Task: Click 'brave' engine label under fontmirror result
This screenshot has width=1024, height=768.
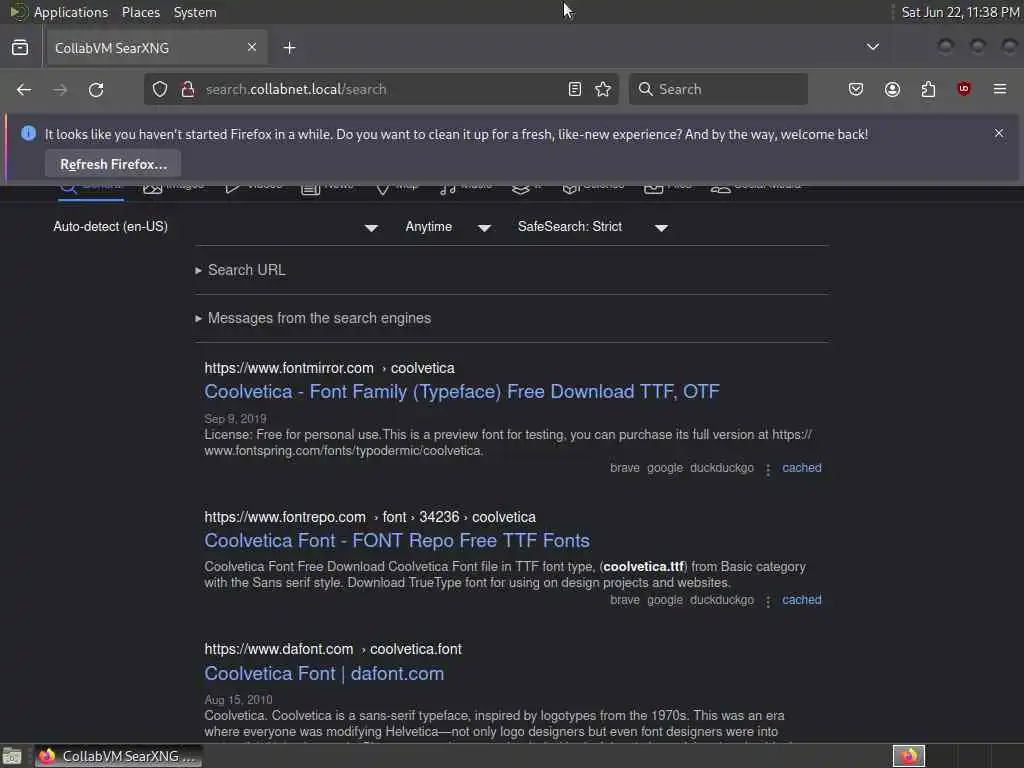Action: tap(625, 468)
